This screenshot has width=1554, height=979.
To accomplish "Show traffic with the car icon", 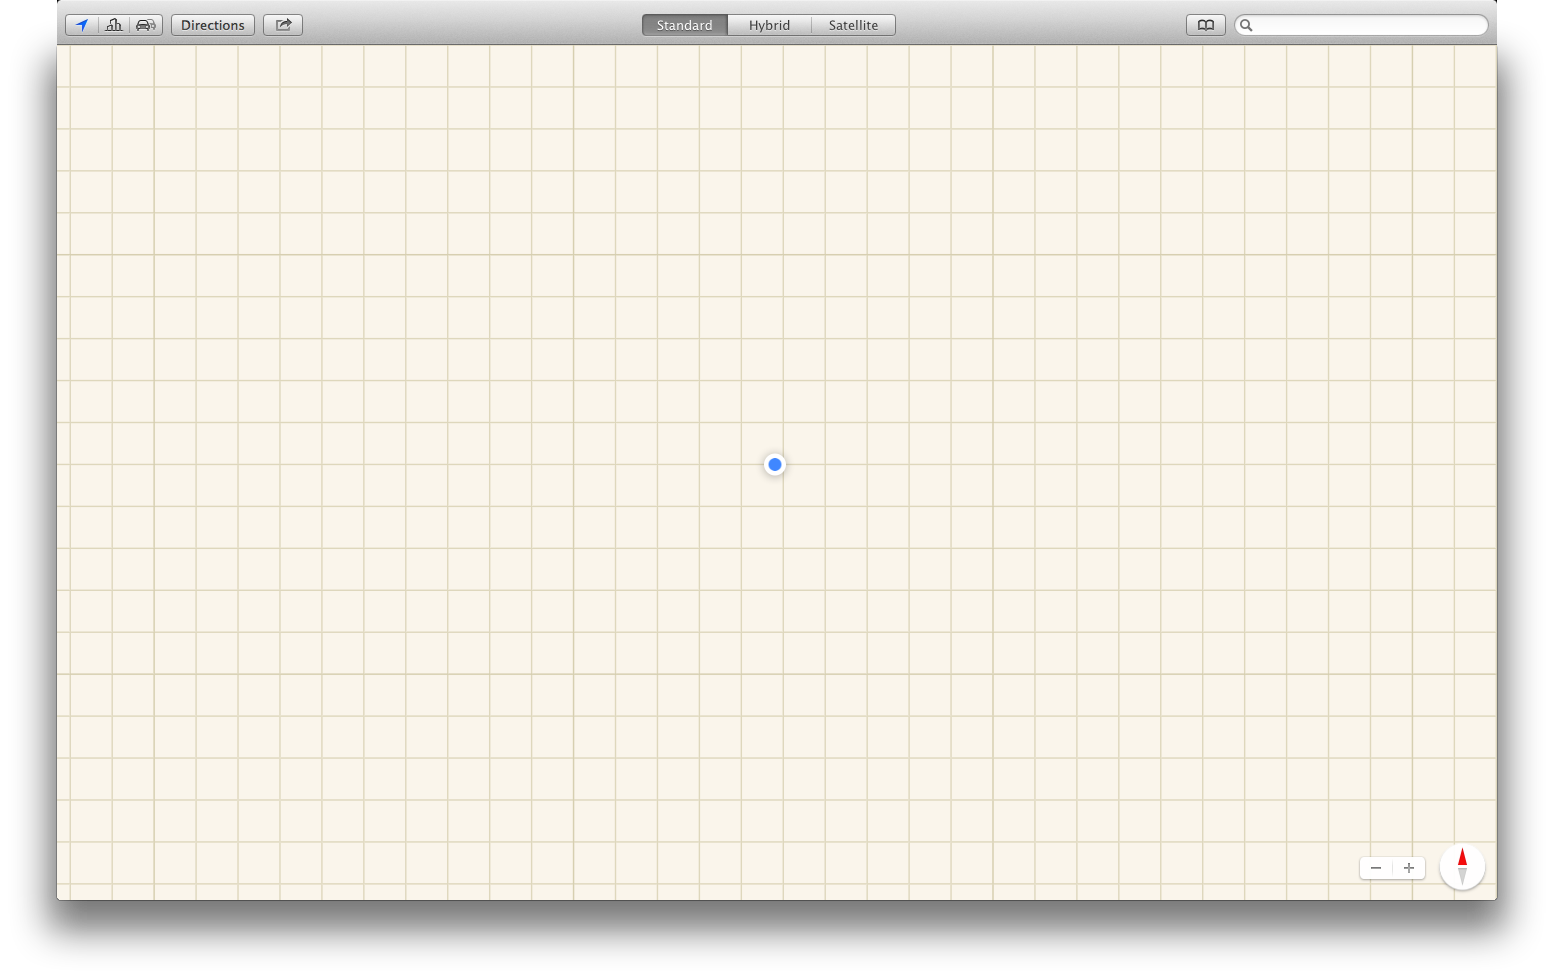I will (x=146, y=25).
